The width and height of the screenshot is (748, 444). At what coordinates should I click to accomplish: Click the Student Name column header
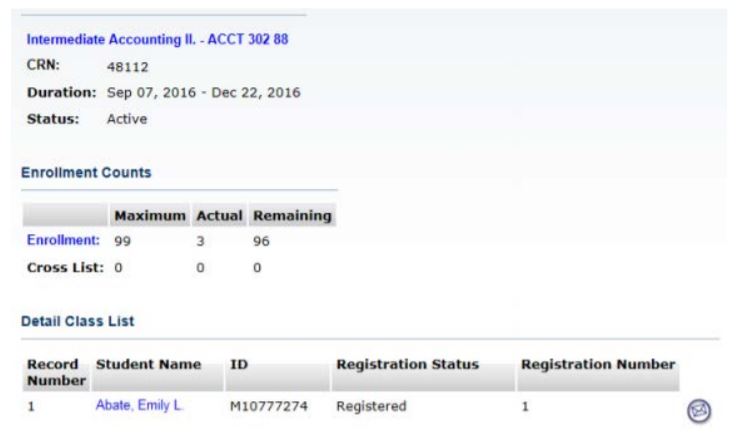(x=149, y=363)
